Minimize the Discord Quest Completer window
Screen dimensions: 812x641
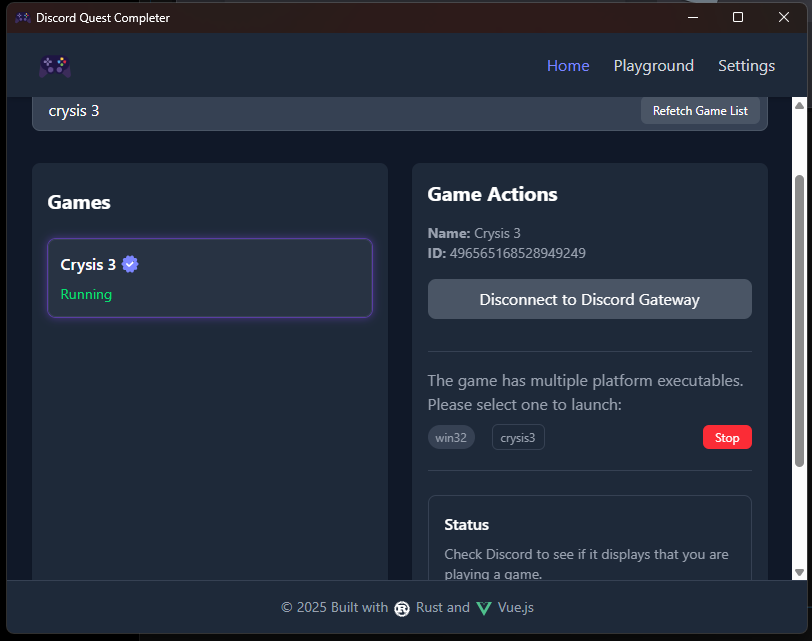(693, 17)
